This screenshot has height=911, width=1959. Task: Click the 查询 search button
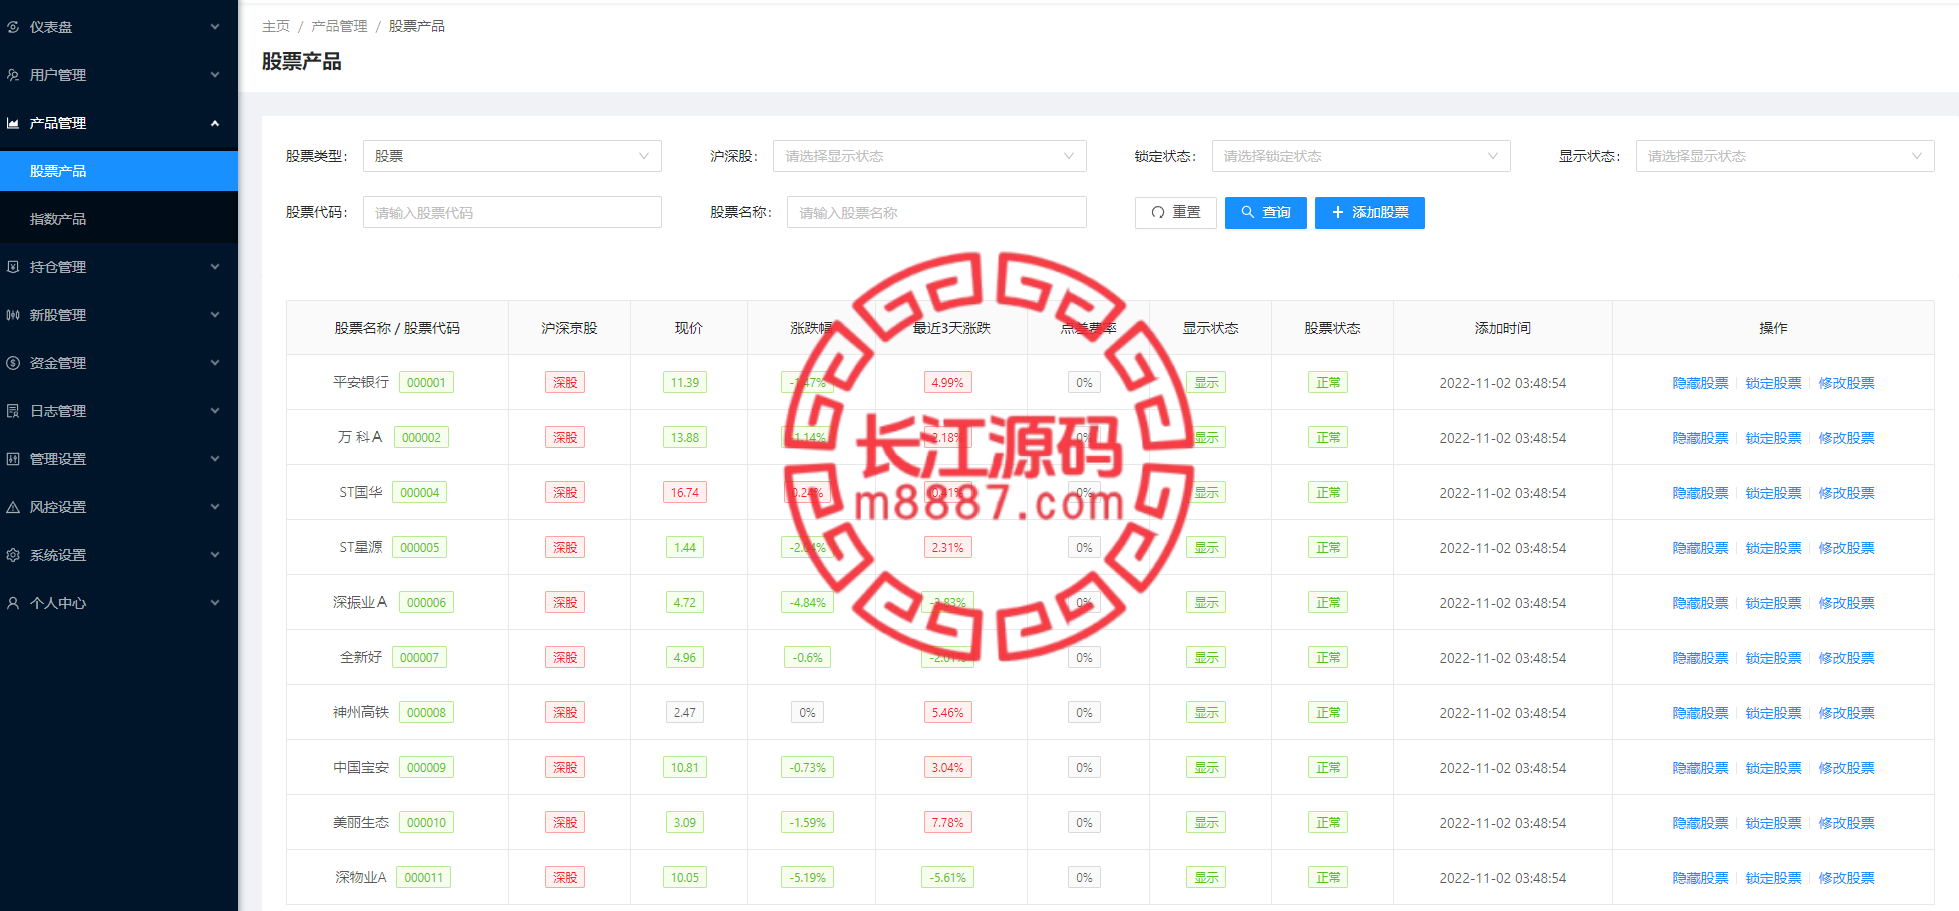pos(1265,212)
